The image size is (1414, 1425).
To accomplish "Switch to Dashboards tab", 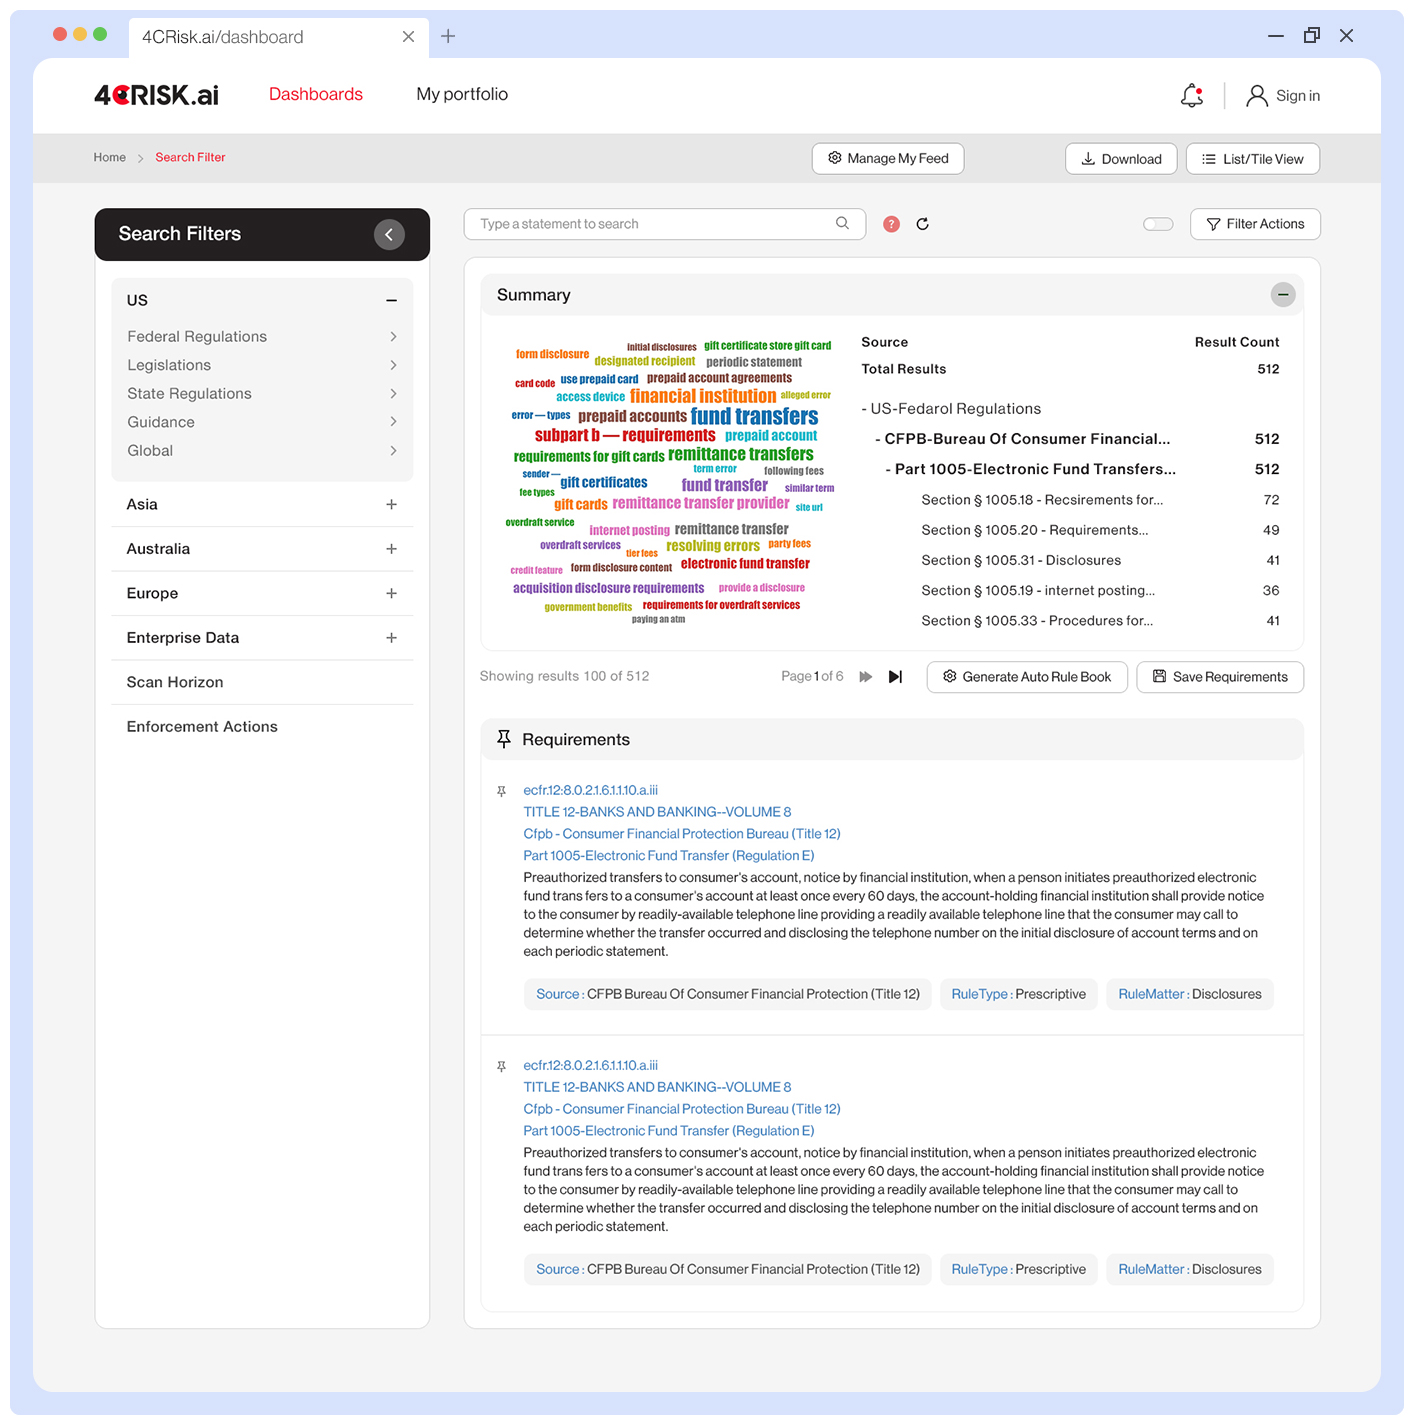I will [316, 94].
